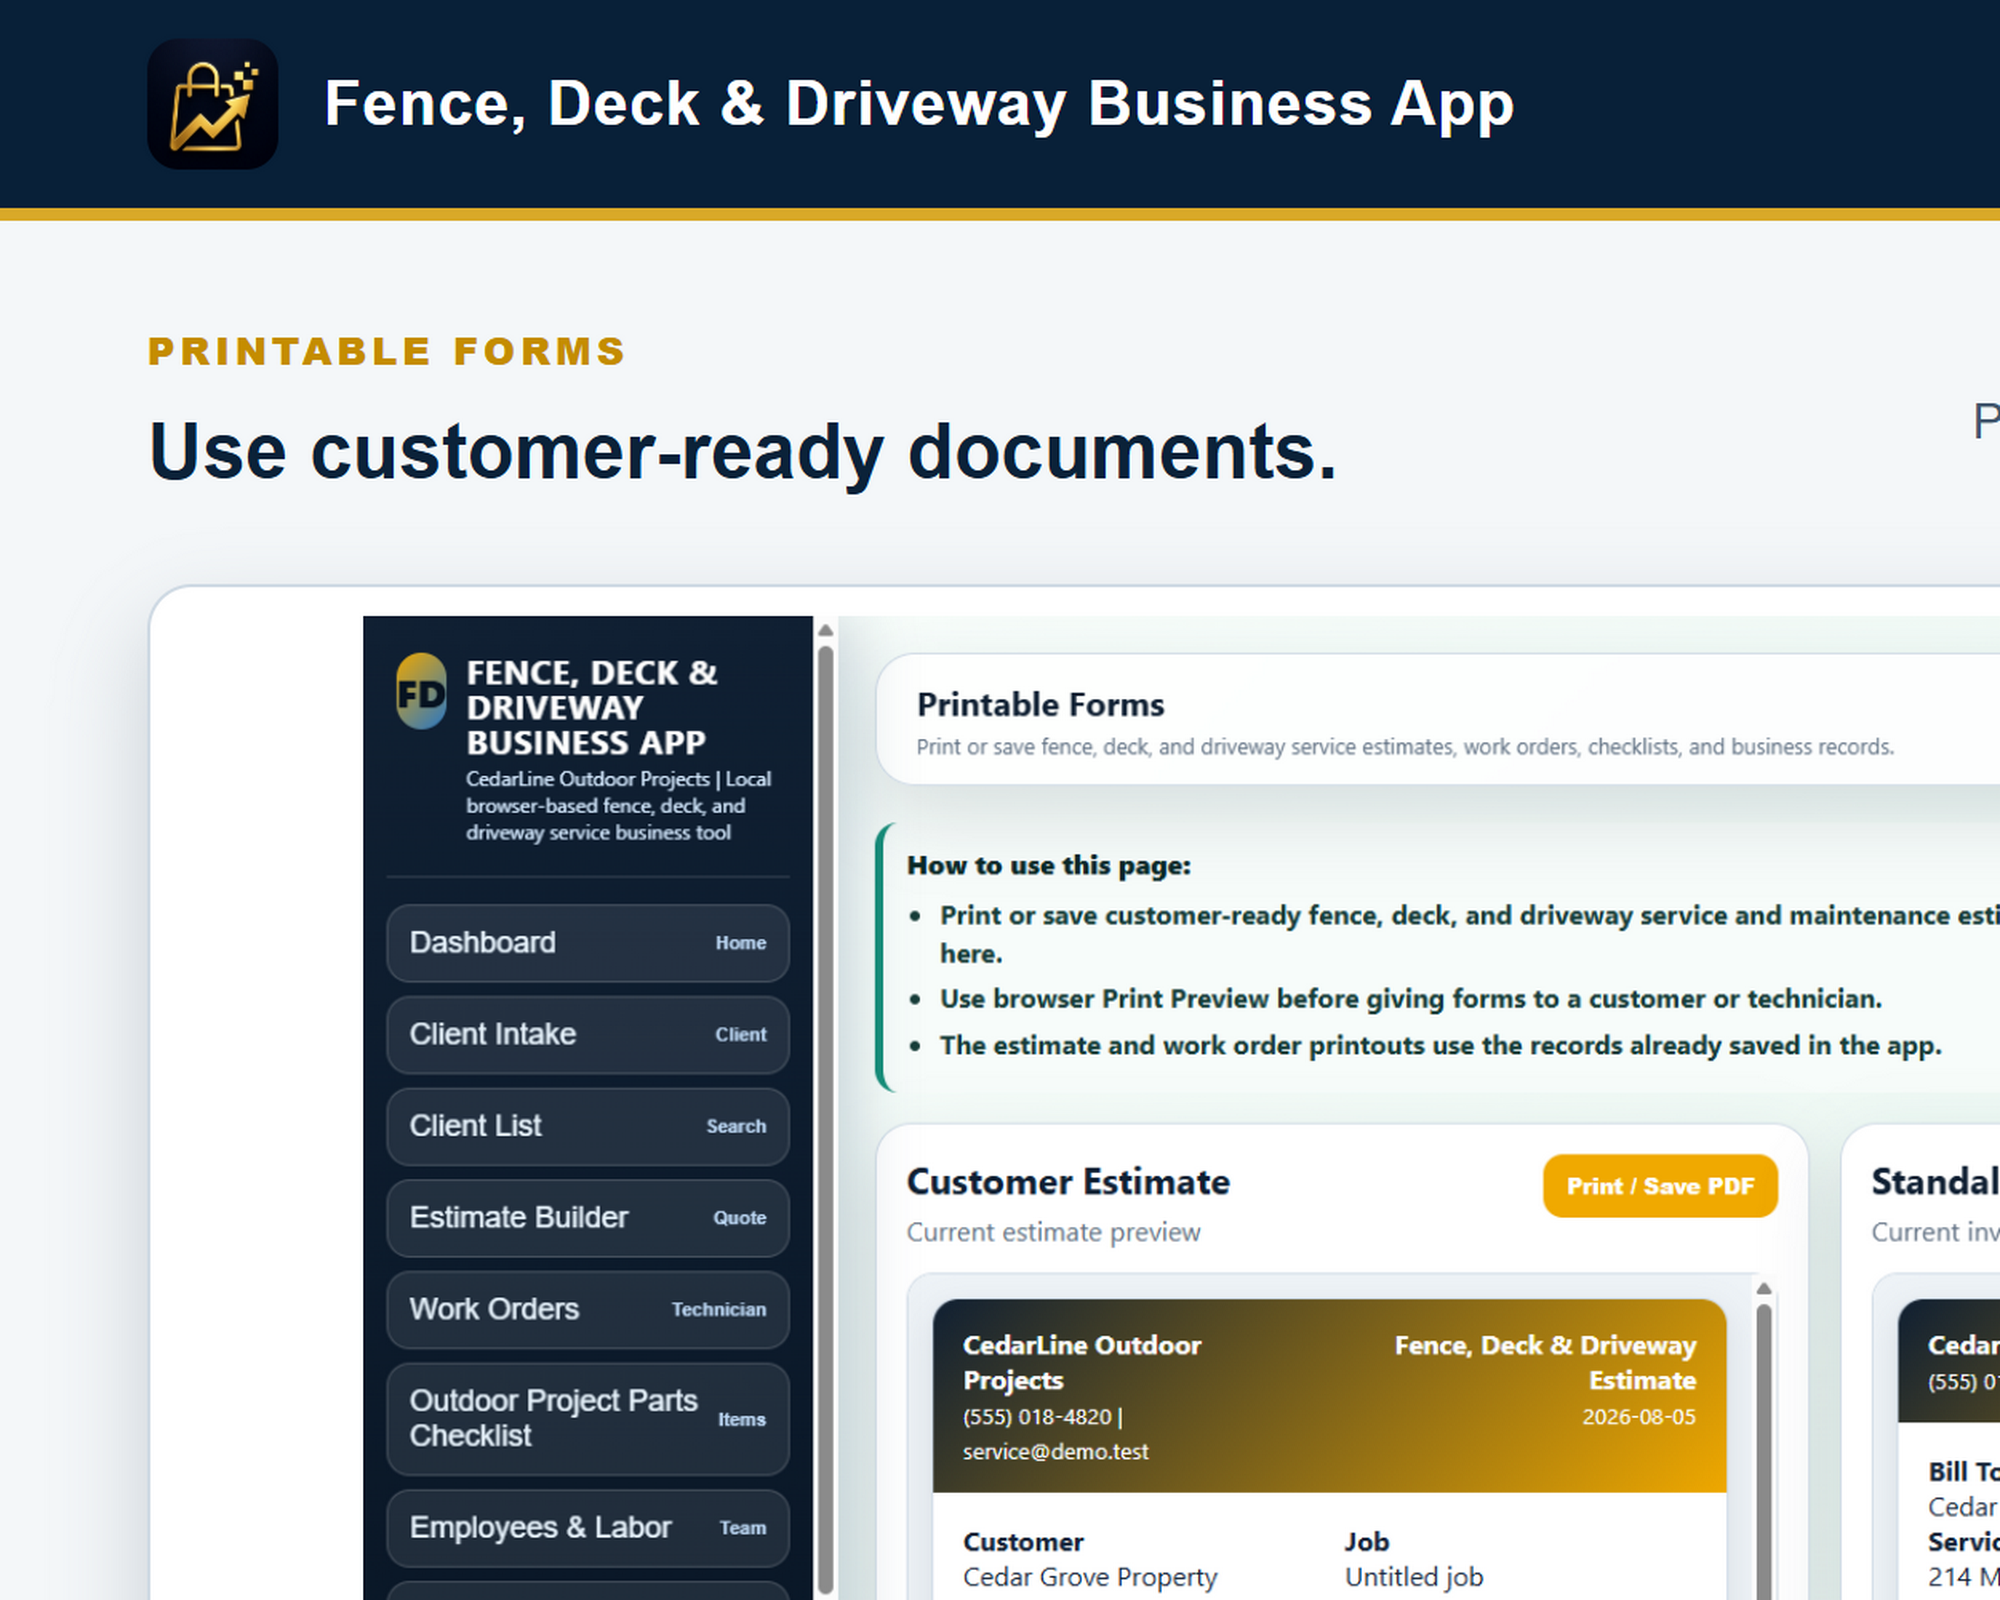This screenshot has width=2000, height=1600.
Task: Click the partially visible Standalone card heading
Action: click(x=1935, y=1182)
